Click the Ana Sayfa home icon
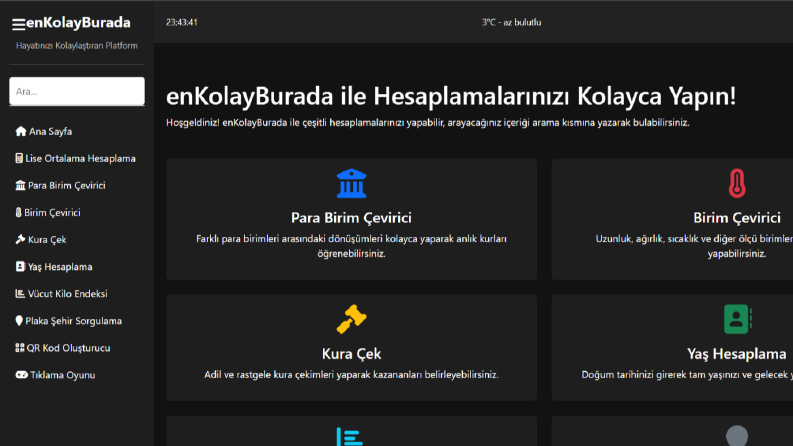The height and width of the screenshot is (446, 793). click(x=21, y=131)
